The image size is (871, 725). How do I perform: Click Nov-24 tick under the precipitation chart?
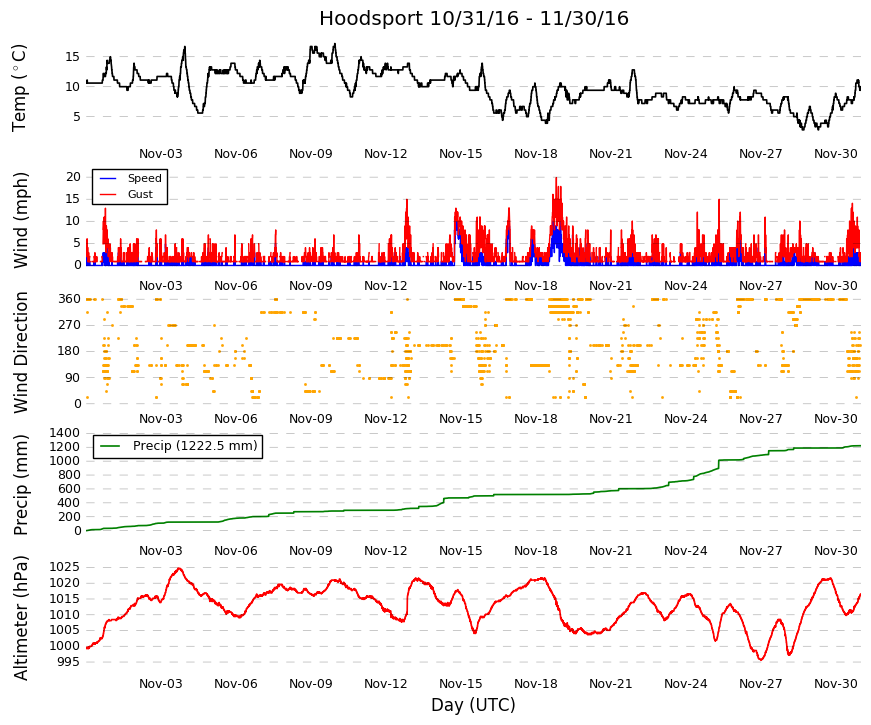(x=685, y=551)
